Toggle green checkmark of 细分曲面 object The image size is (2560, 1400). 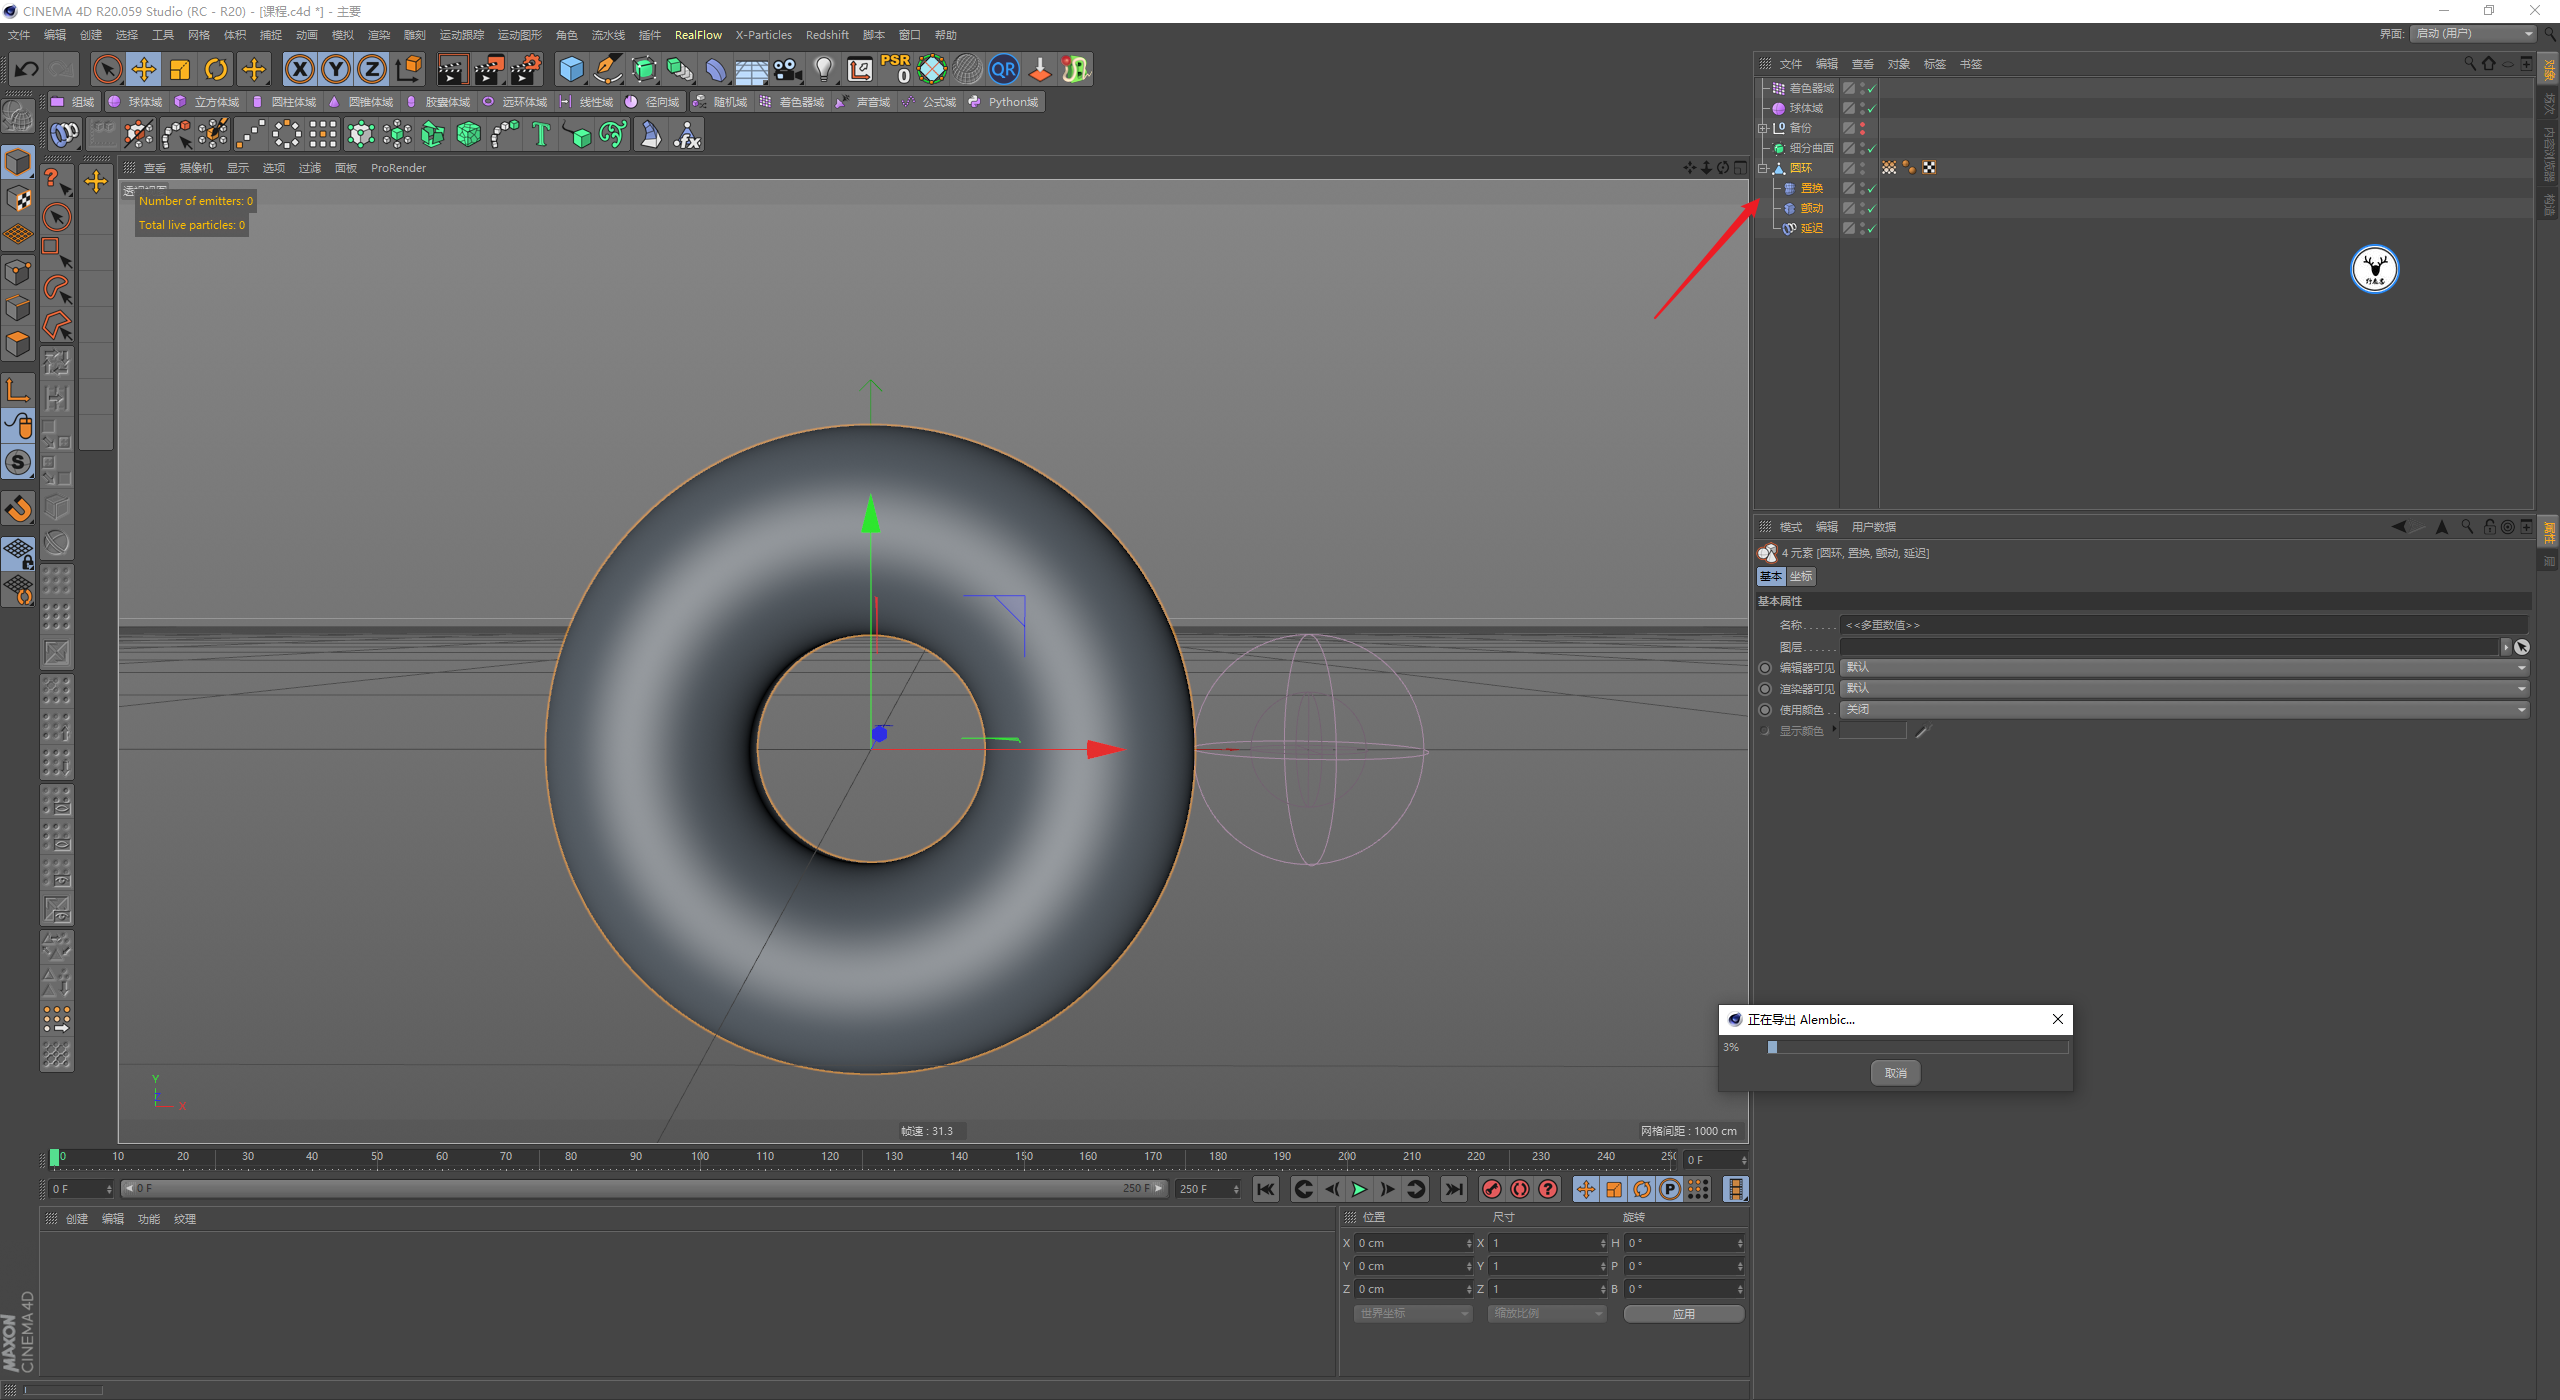1871,148
